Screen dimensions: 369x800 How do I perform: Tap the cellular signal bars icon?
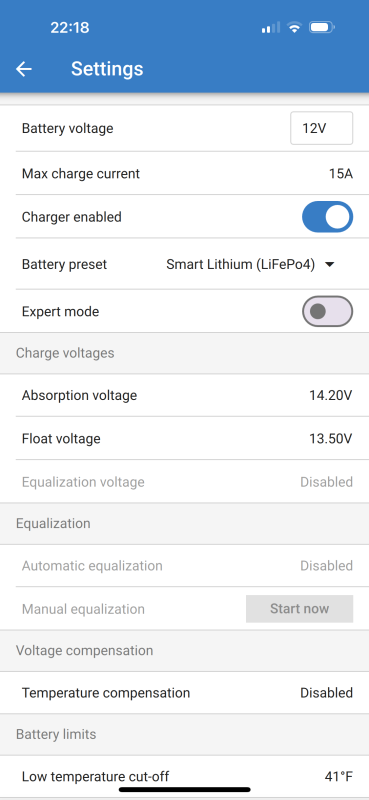[x=270, y=28]
